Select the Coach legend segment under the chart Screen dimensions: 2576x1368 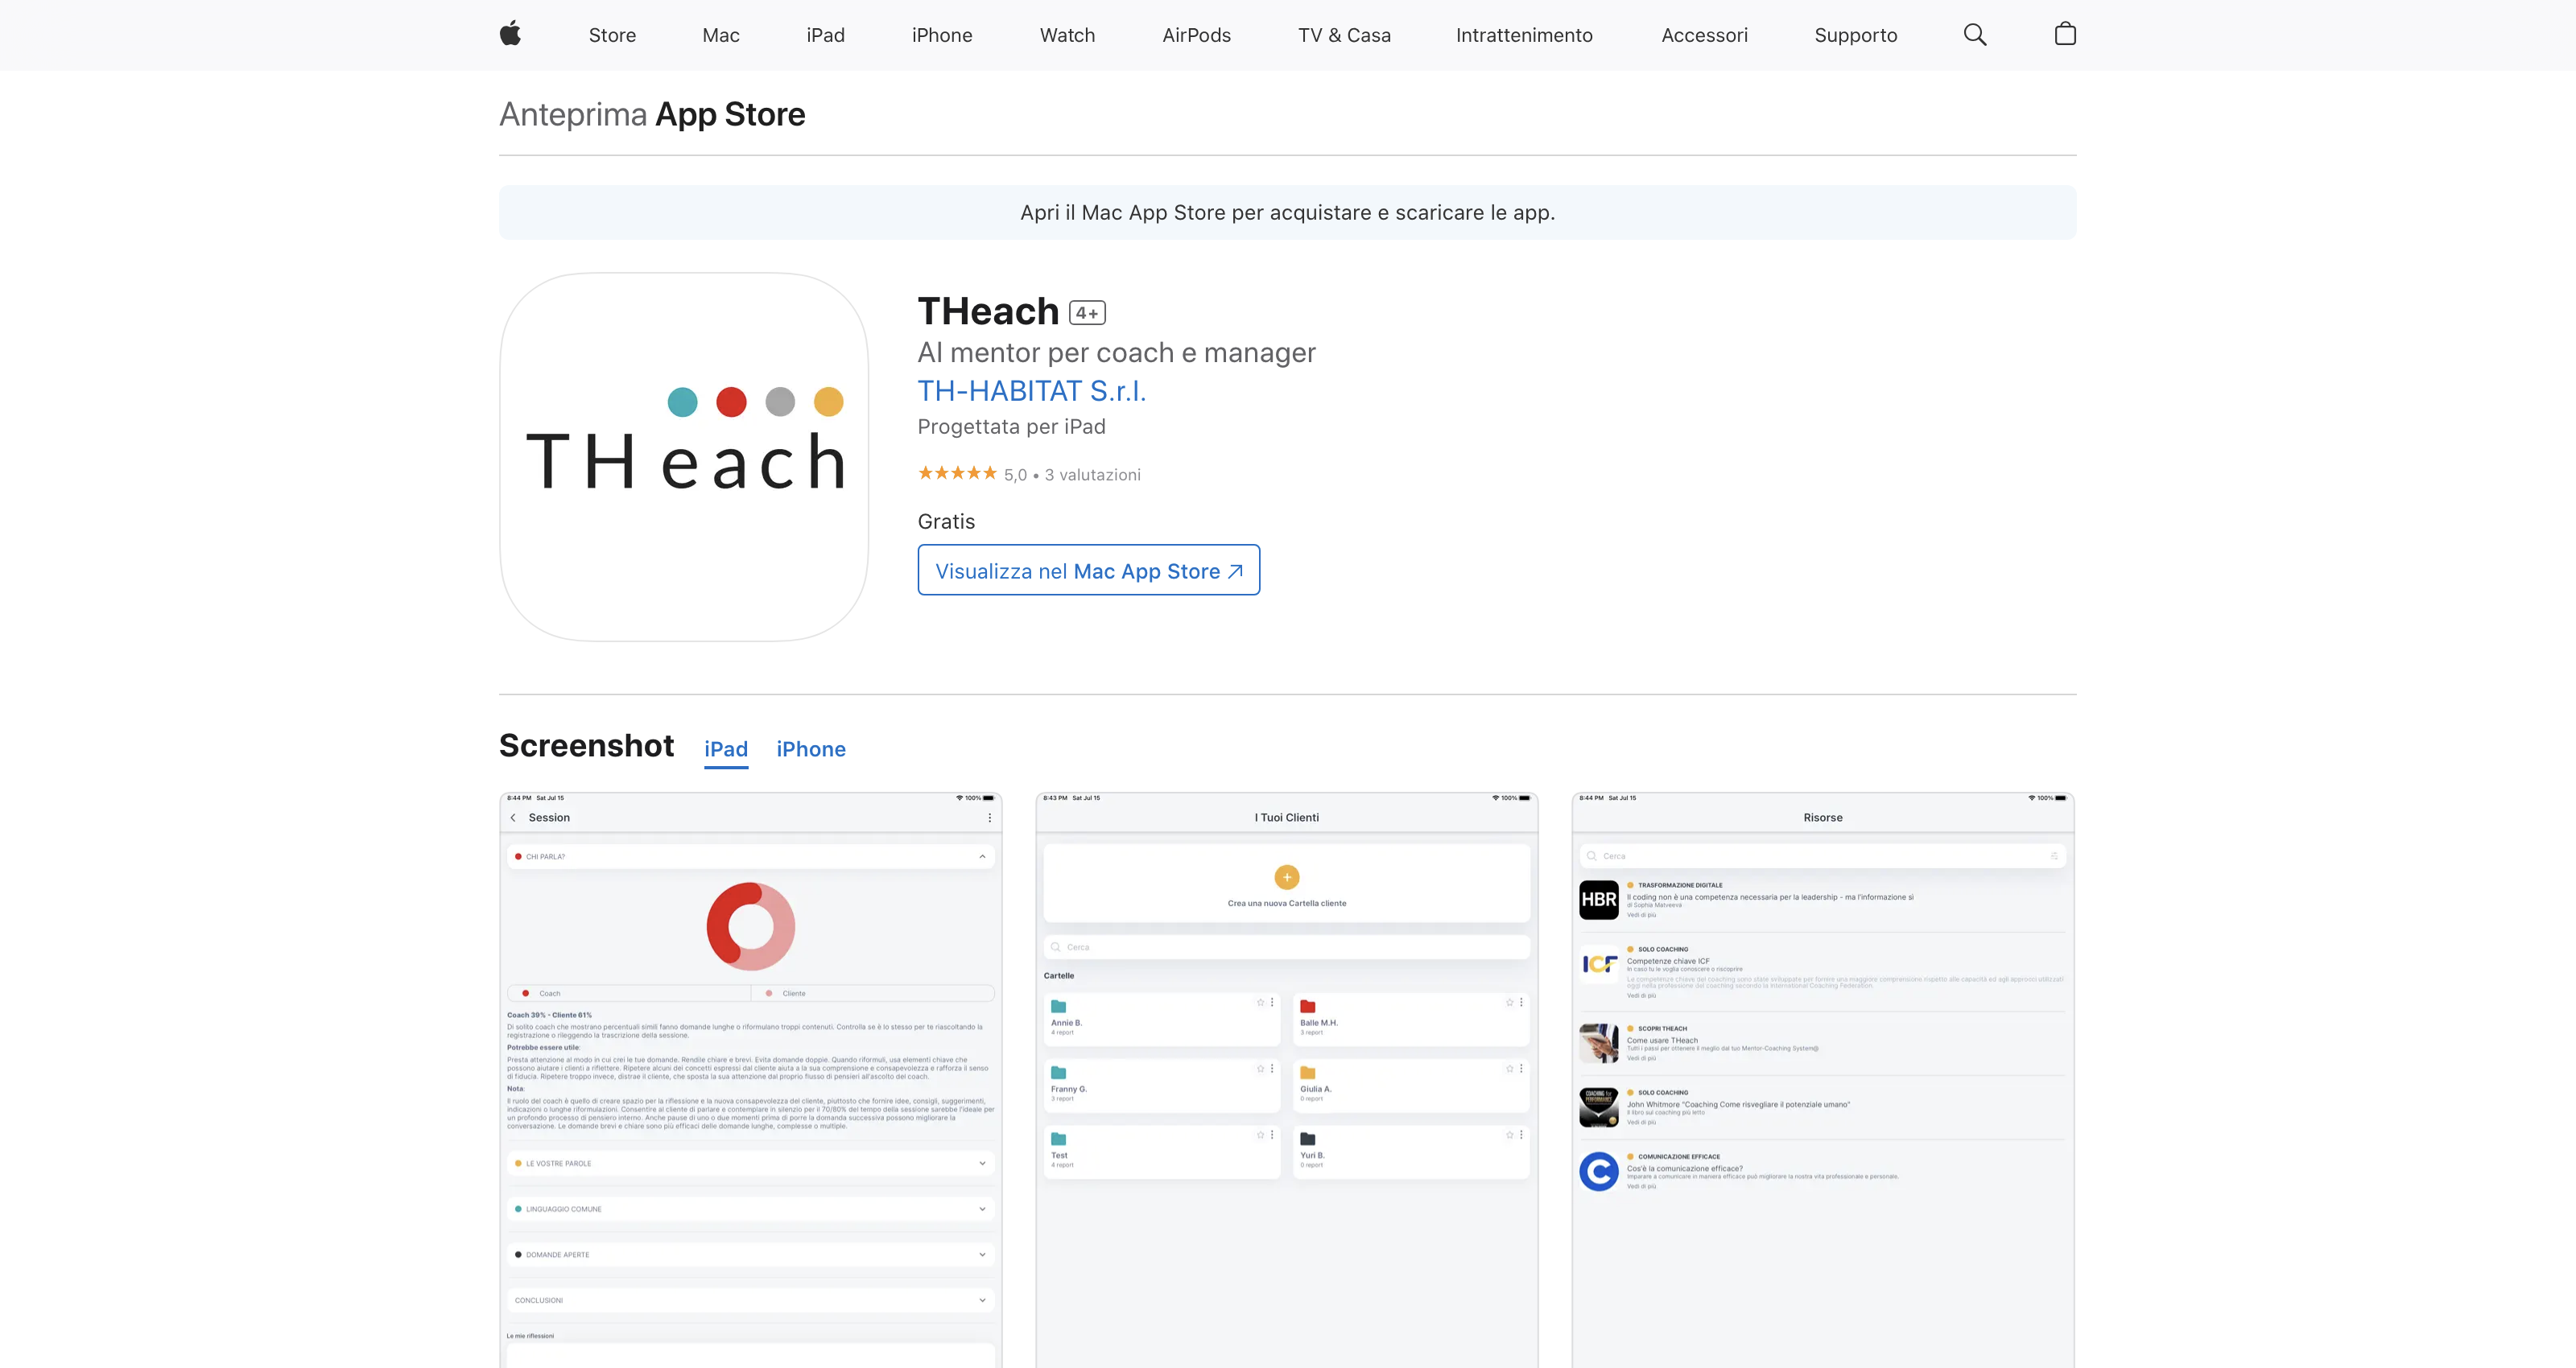pyautogui.click(x=629, y=993)
